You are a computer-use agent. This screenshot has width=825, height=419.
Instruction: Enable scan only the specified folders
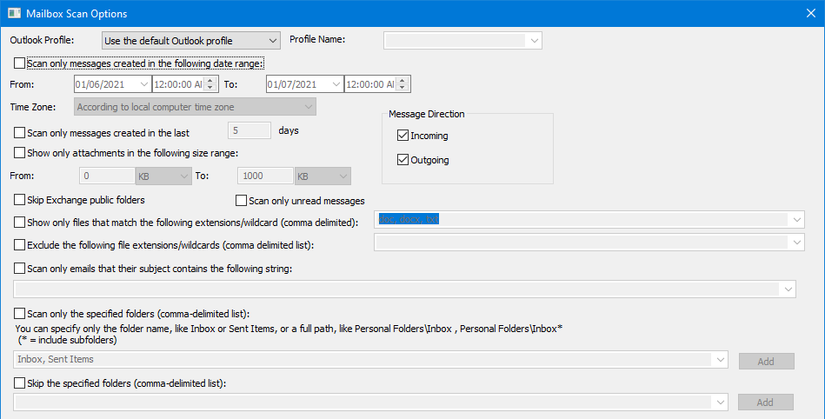click(19, 314)
